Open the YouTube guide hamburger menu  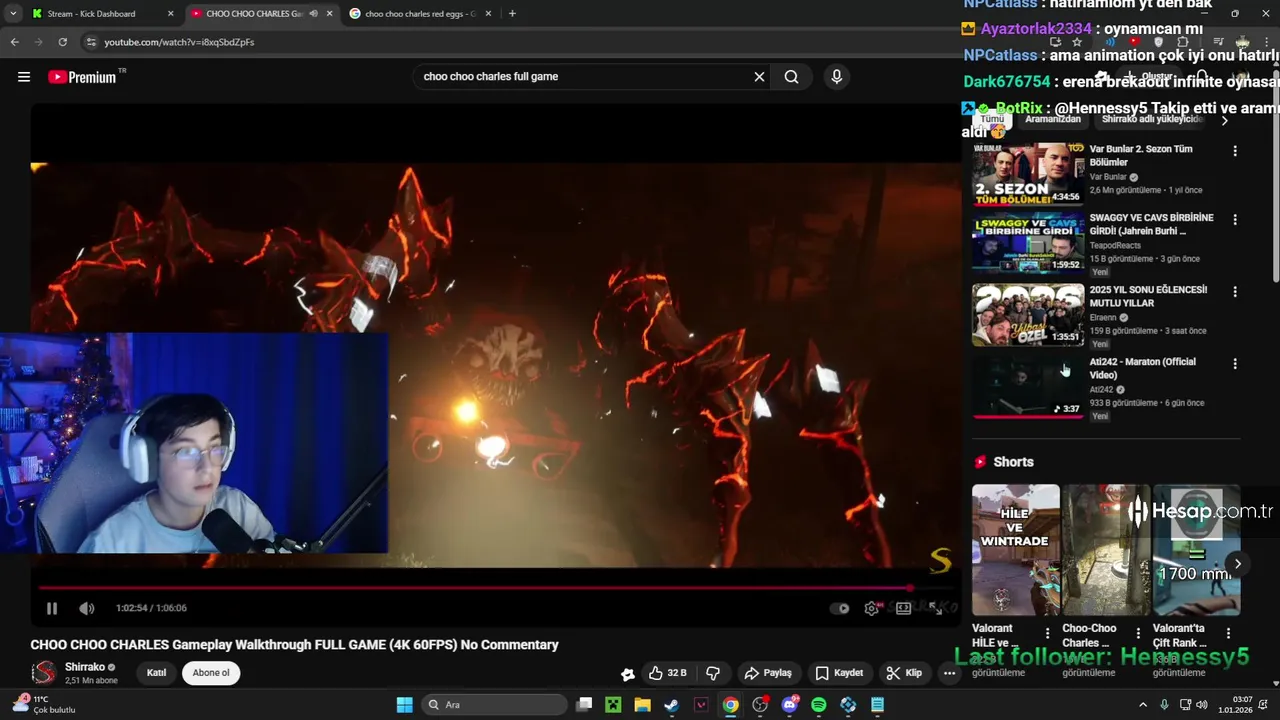[x=24, y=77]
